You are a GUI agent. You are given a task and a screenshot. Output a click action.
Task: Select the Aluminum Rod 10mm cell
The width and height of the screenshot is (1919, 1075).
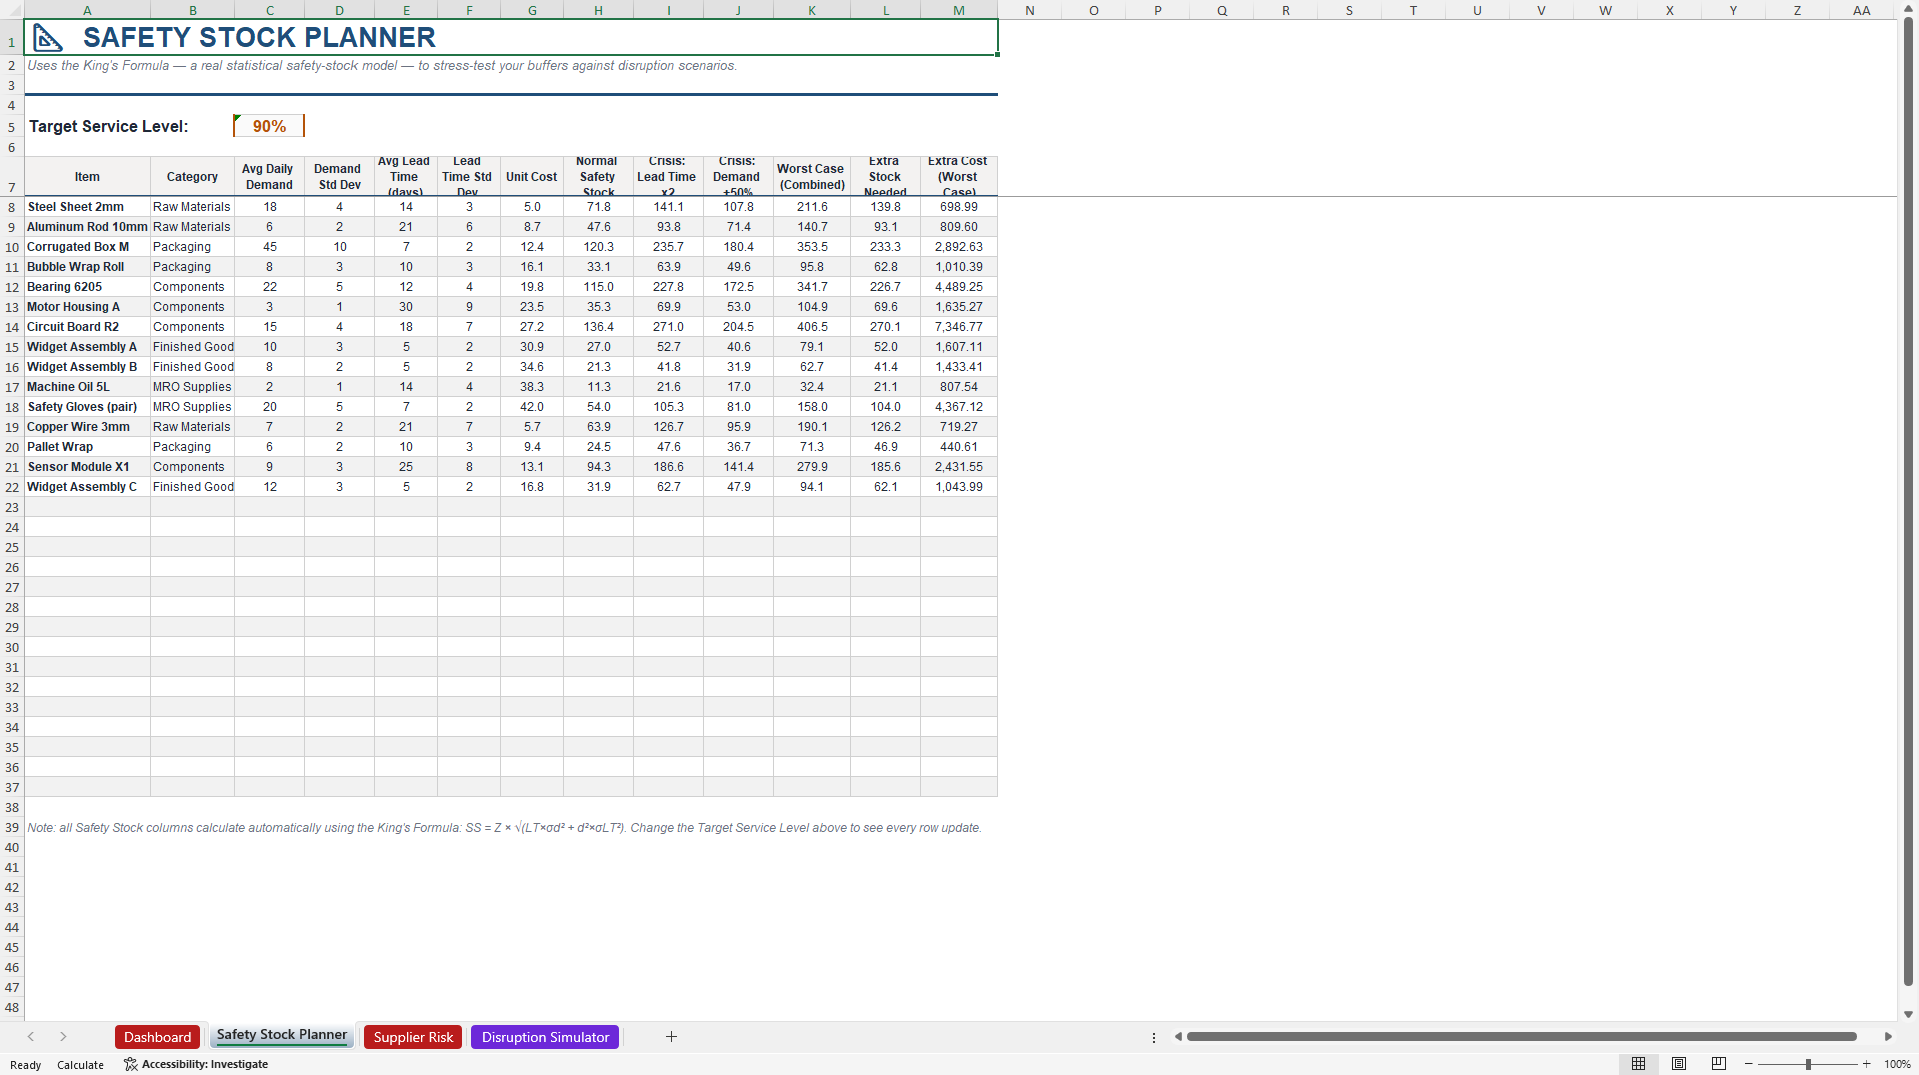(87, 227)
